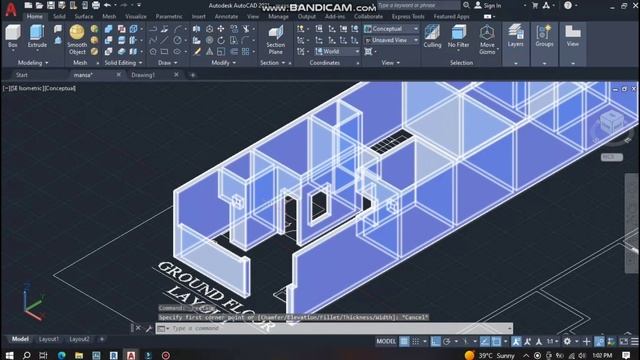Expand the Section panel dropdown
Screen dimensions: 640x360
click(273, 63)
